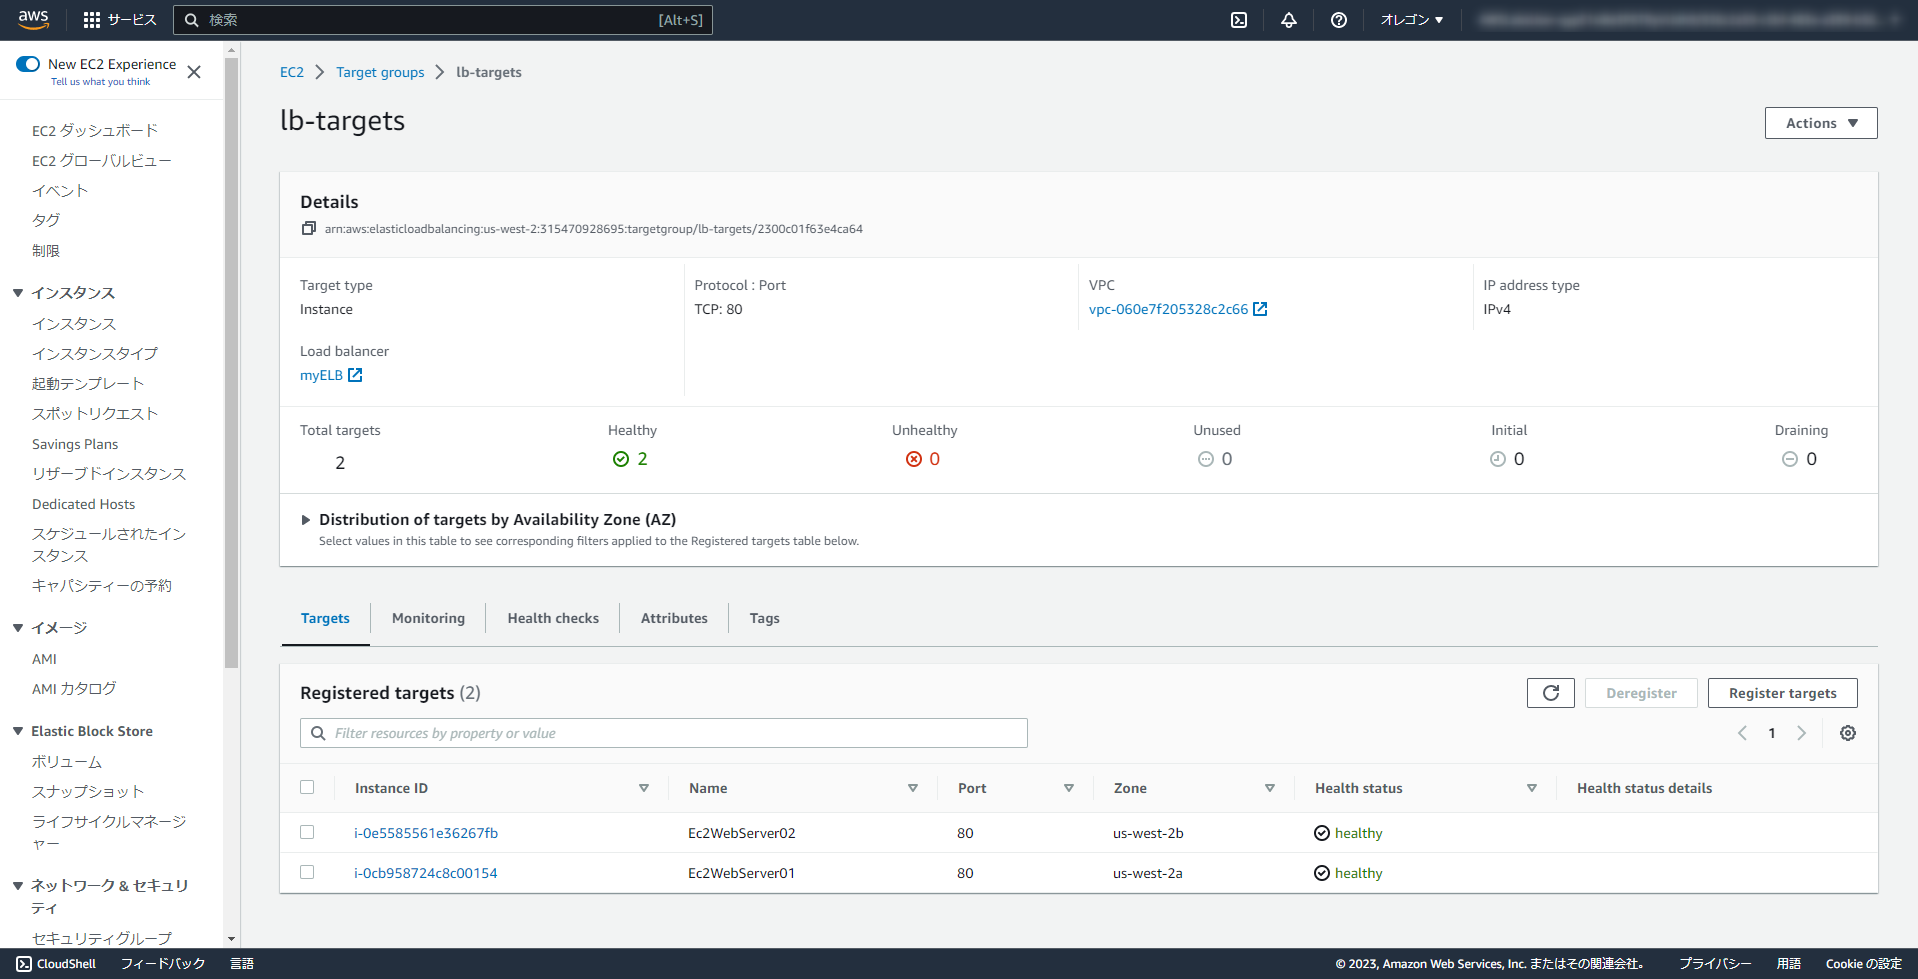Click the filter resources input field
The width and height of the screenshot is (1918, 979).
pyautogui.click(x=663, y=732)
